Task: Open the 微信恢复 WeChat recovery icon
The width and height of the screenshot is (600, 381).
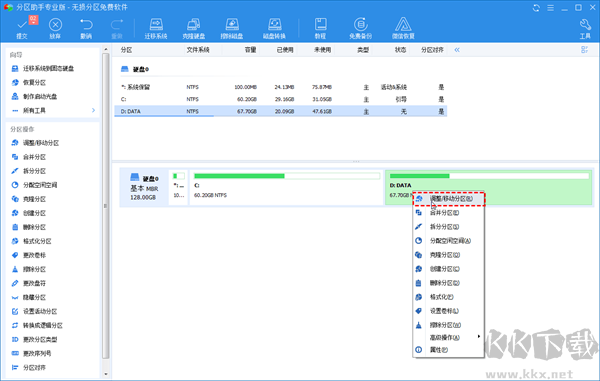Action: (403, 28)
